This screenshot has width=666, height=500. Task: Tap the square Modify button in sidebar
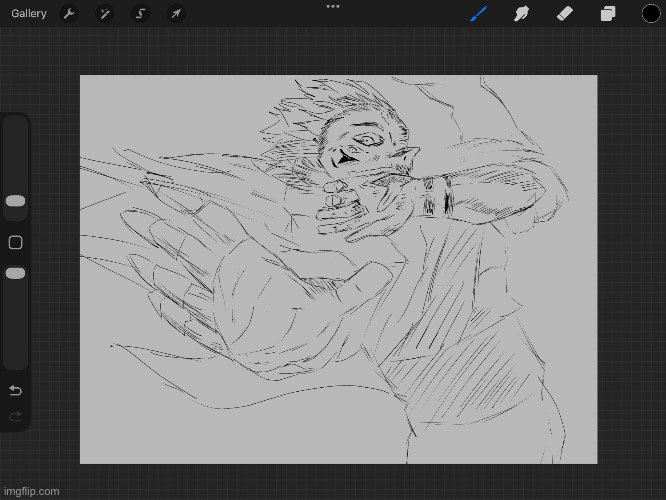[16, 243]
